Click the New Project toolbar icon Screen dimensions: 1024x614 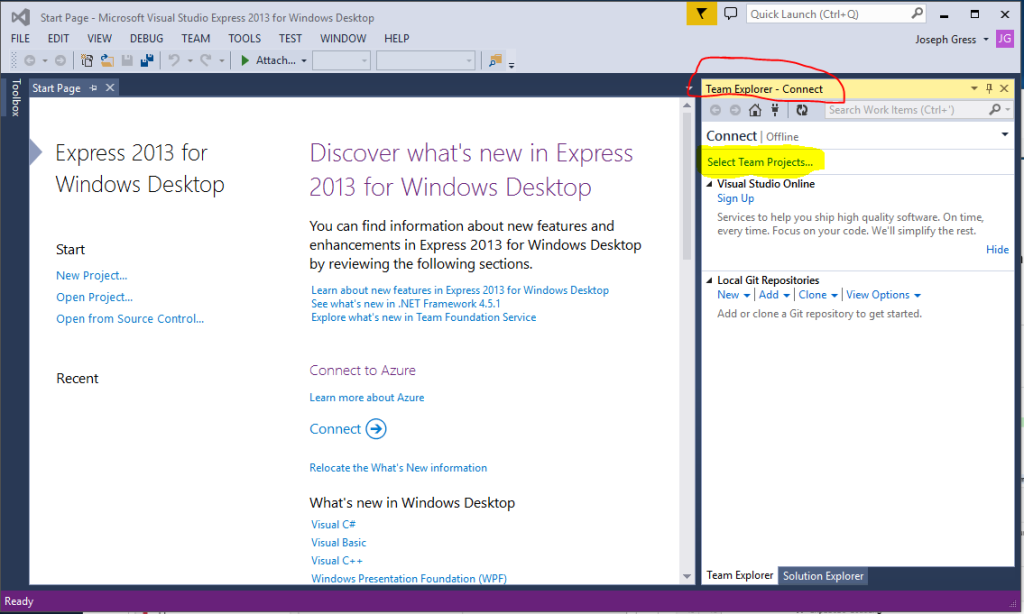[87, 60]
